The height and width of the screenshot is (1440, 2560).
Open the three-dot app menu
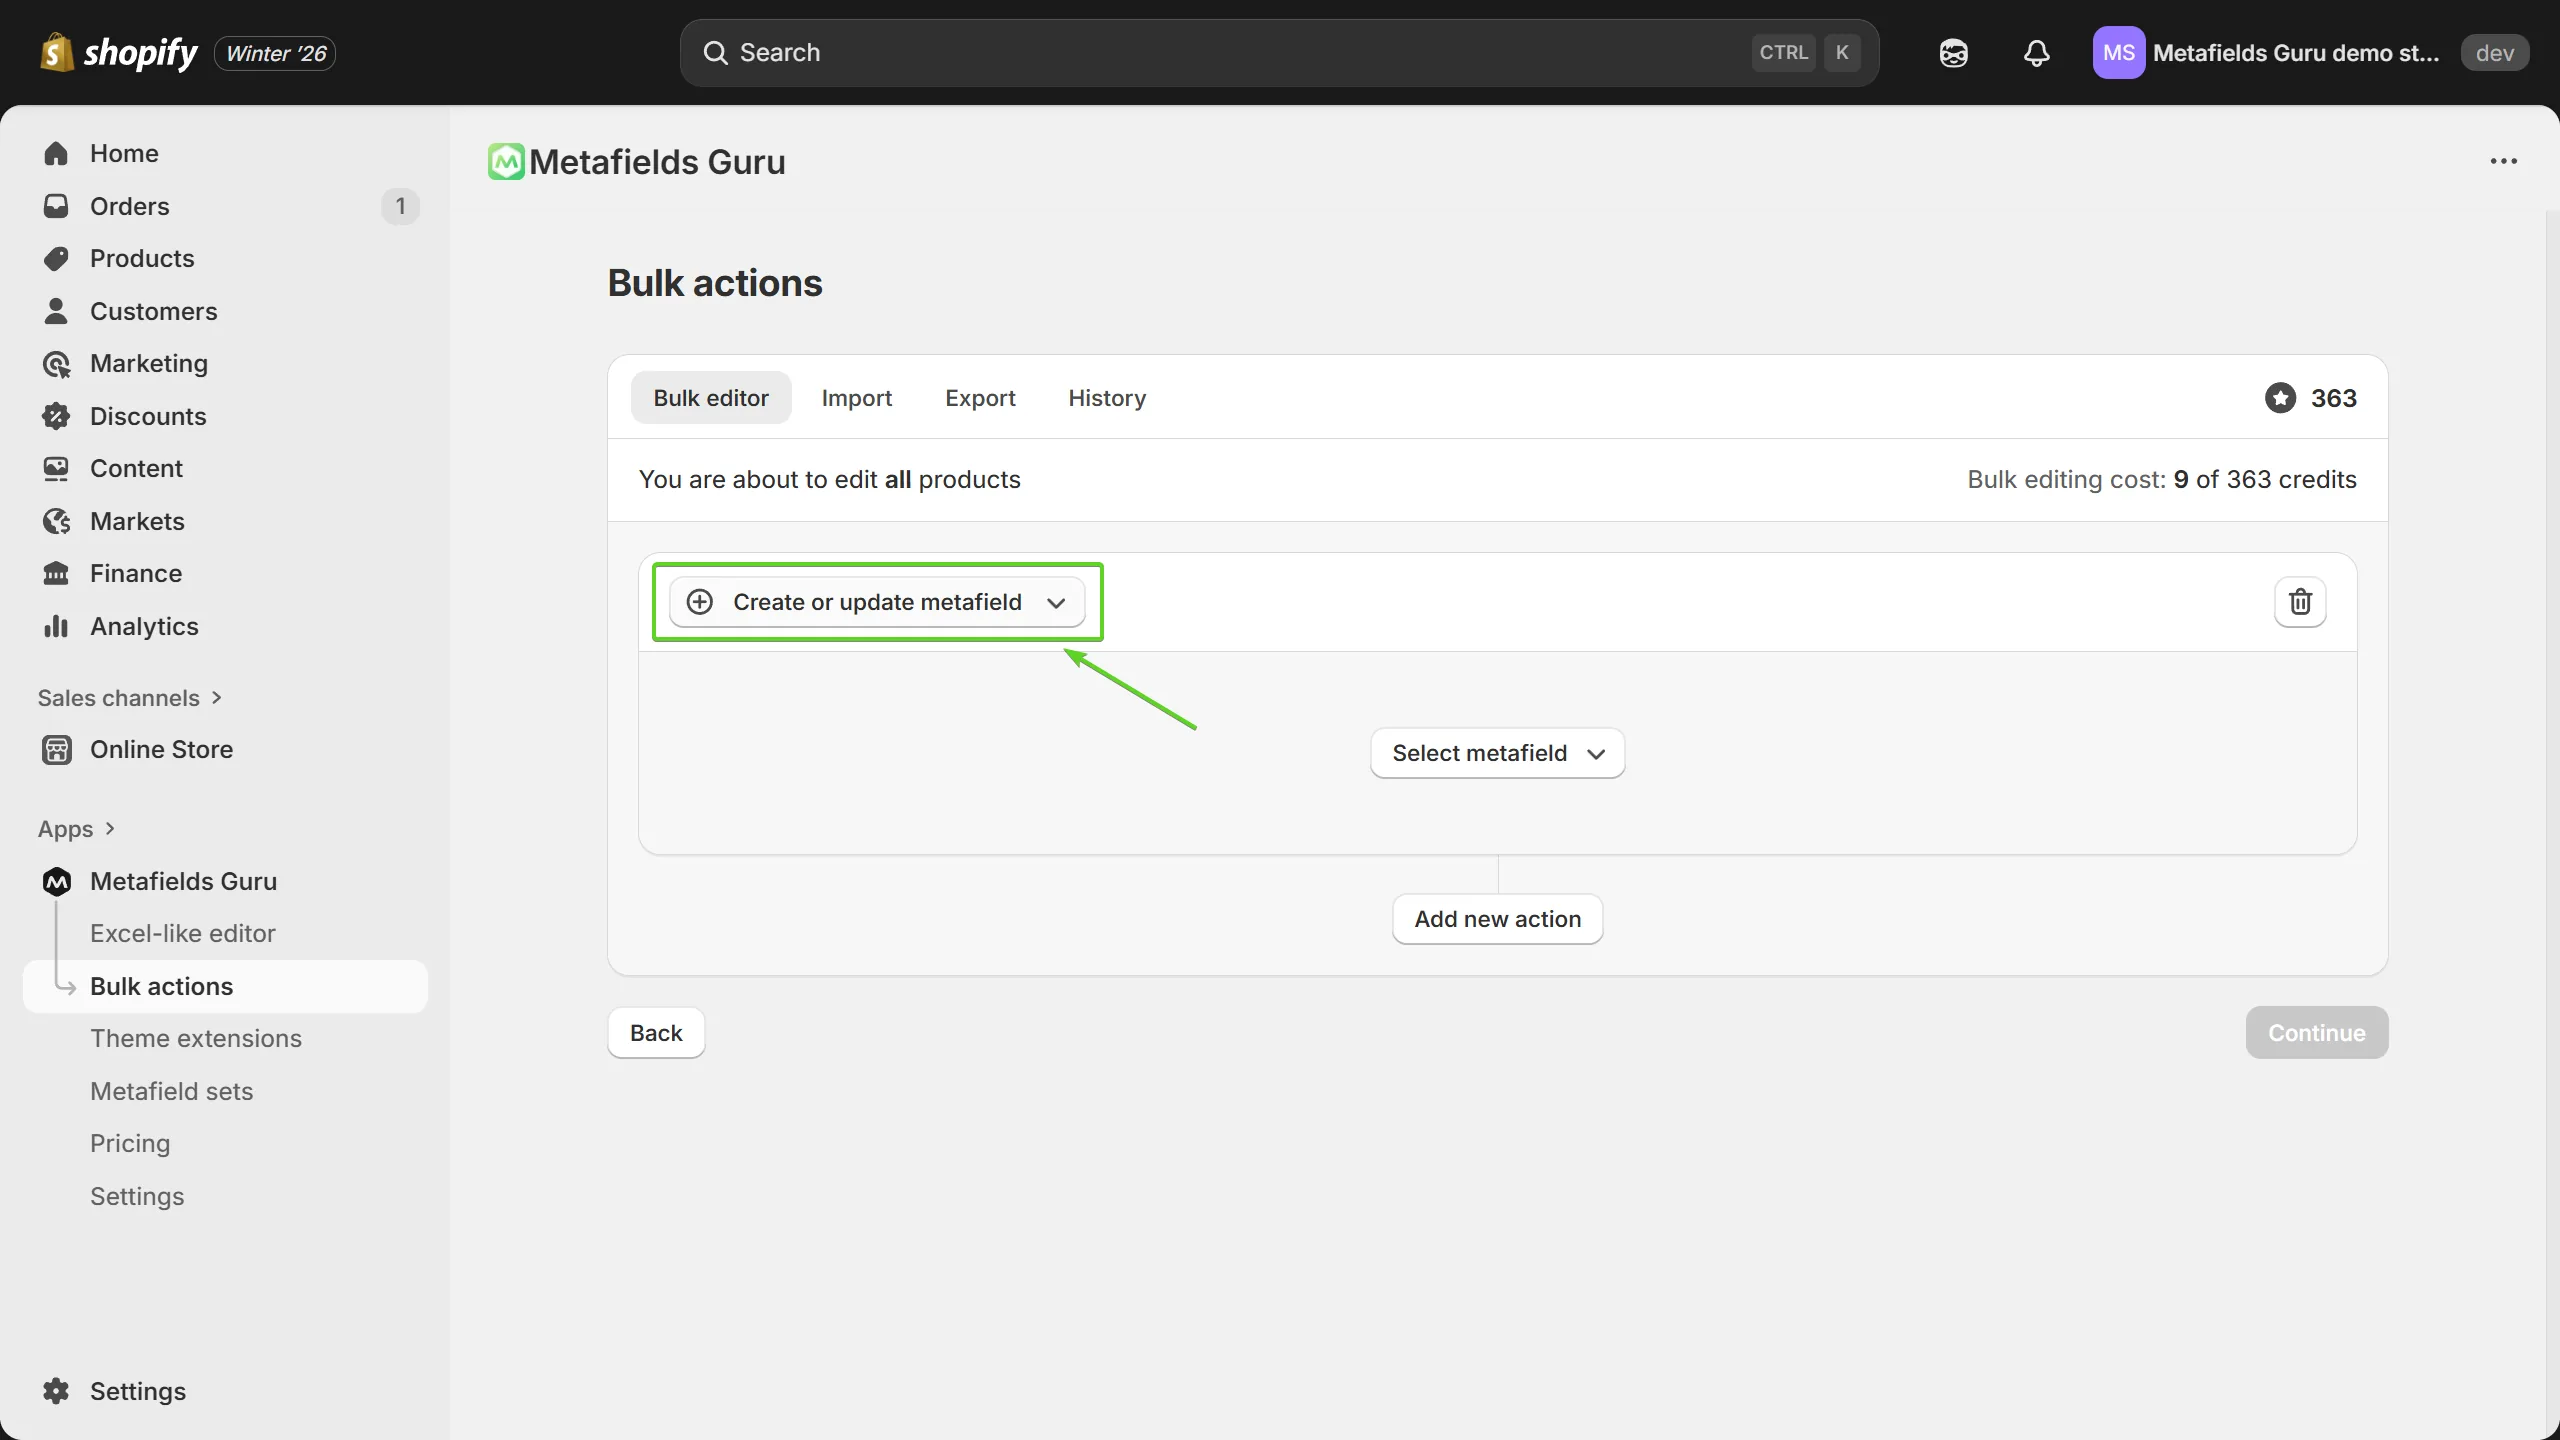(x=2503, y=161)
